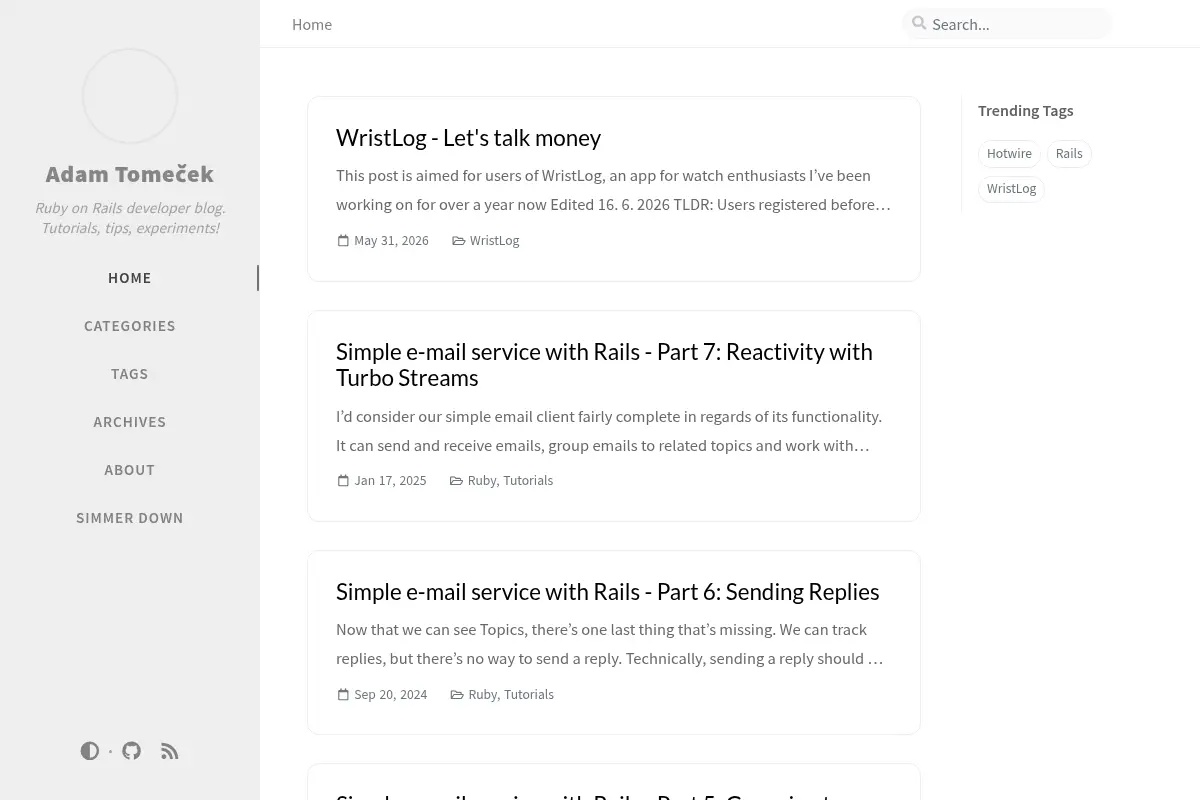The height and width of the screenshot is (800, 1200).
Task: Click the search magnifier icon
Action: pyautogui.click(x=919, y=23)
